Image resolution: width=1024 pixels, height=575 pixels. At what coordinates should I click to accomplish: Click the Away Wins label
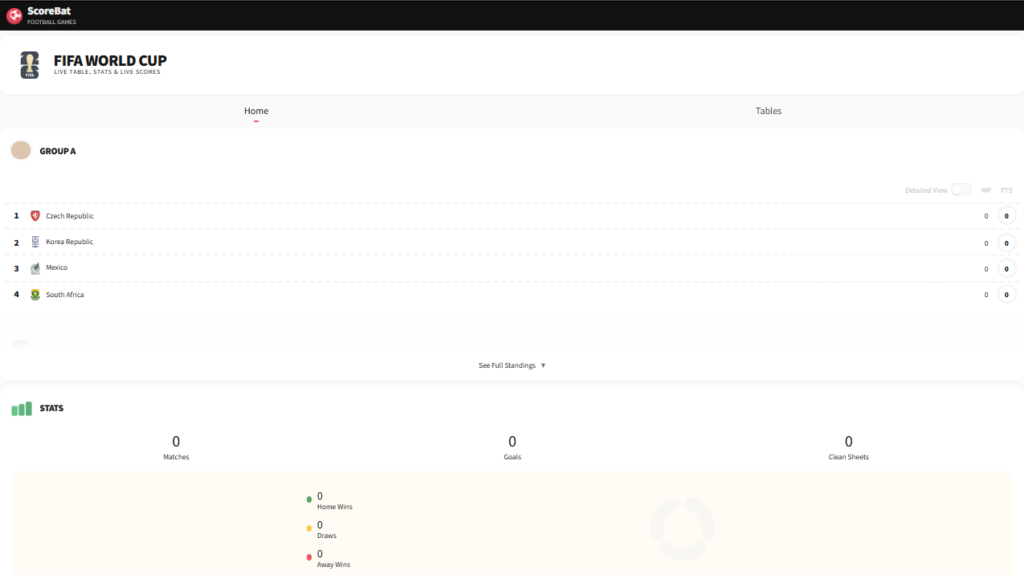[333, 565]
